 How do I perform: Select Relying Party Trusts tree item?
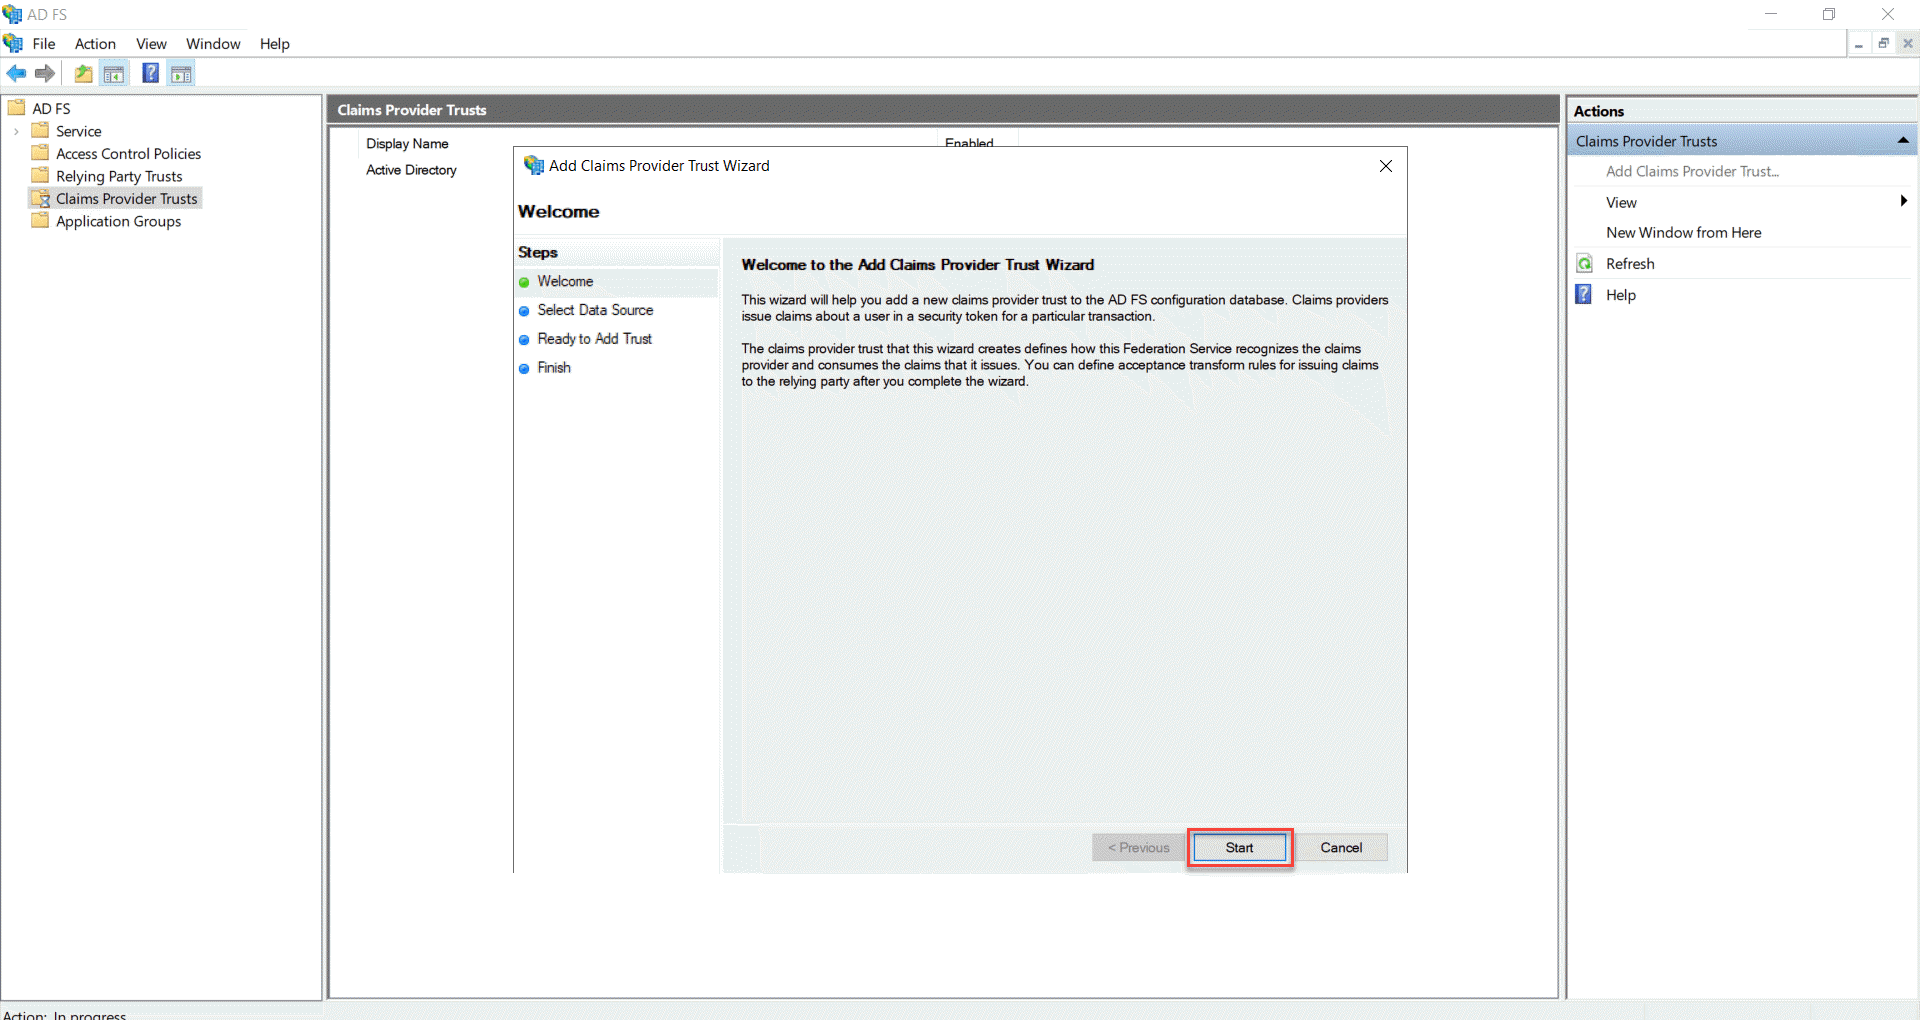119,176
